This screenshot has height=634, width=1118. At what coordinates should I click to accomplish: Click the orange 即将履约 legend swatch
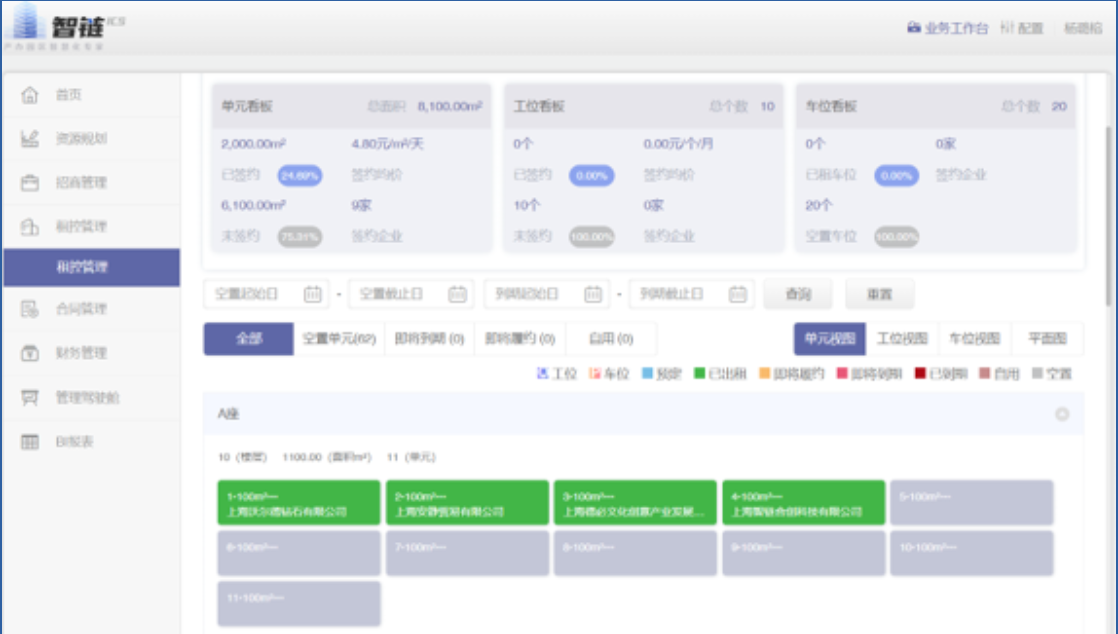point(764,374)
